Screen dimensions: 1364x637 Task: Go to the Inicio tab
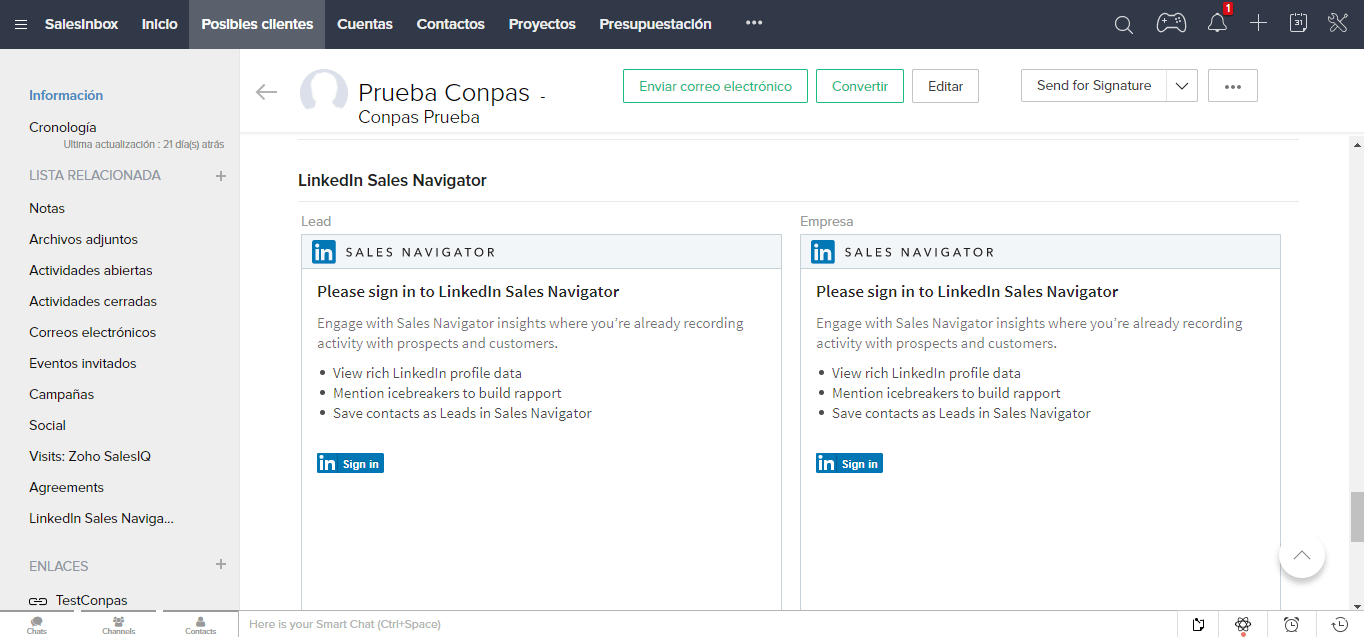160,24
